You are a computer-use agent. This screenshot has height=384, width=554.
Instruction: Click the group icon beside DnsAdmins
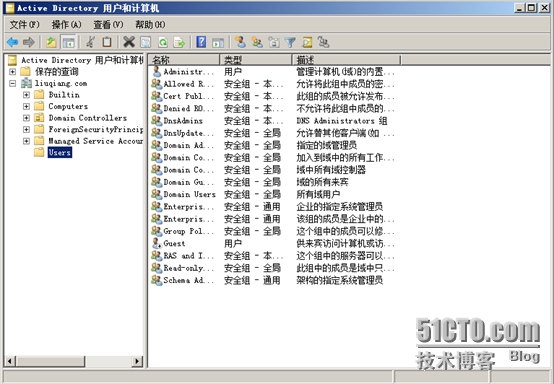click(x=157, y=120)
